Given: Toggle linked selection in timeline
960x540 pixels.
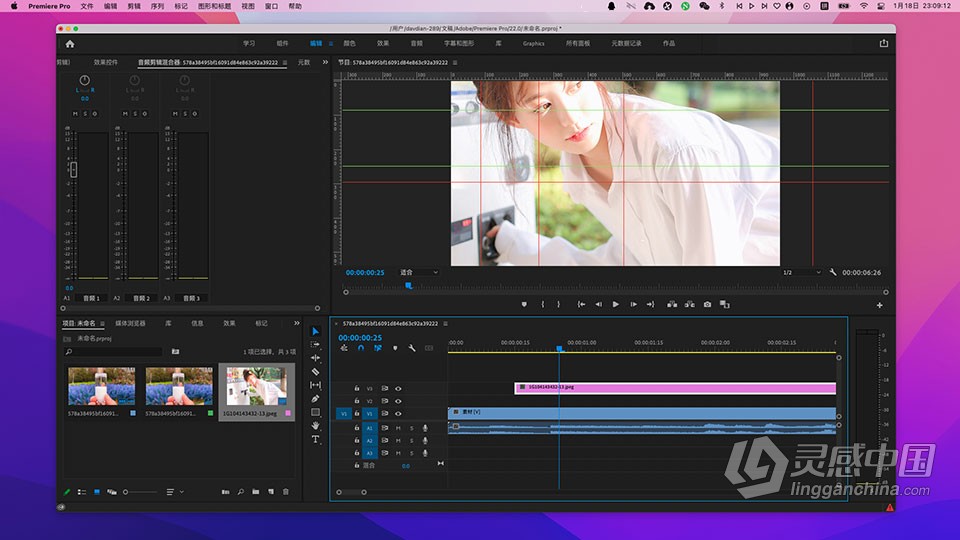Looking at the screenshot, I should [x=378, y=348].
